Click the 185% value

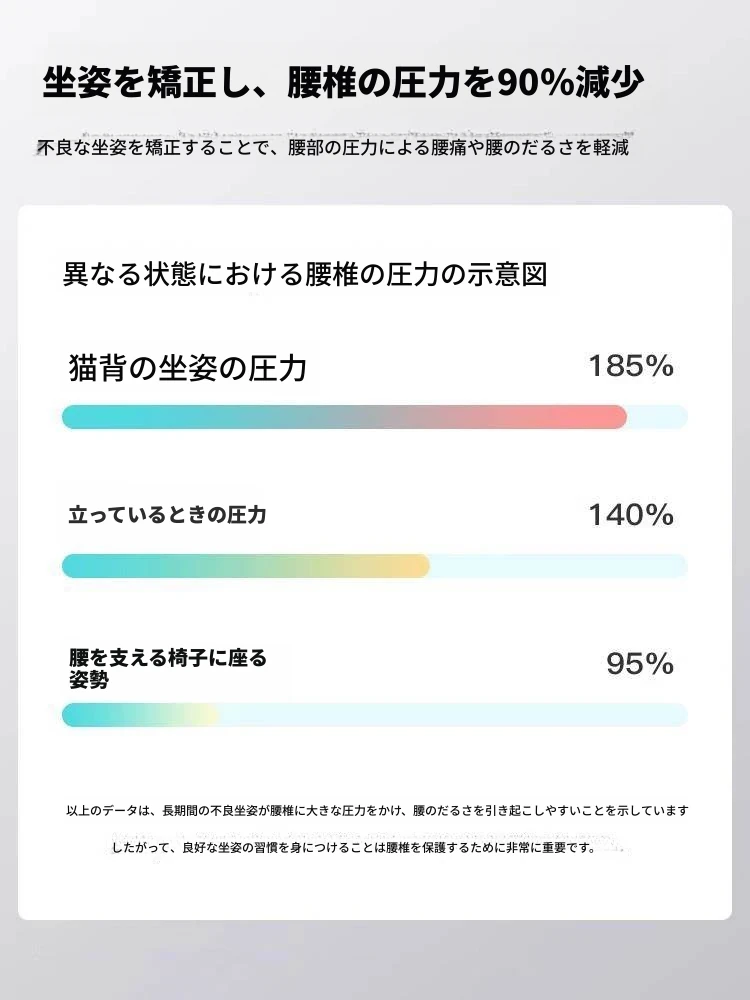pyautogui.click(x=631, y=366)
